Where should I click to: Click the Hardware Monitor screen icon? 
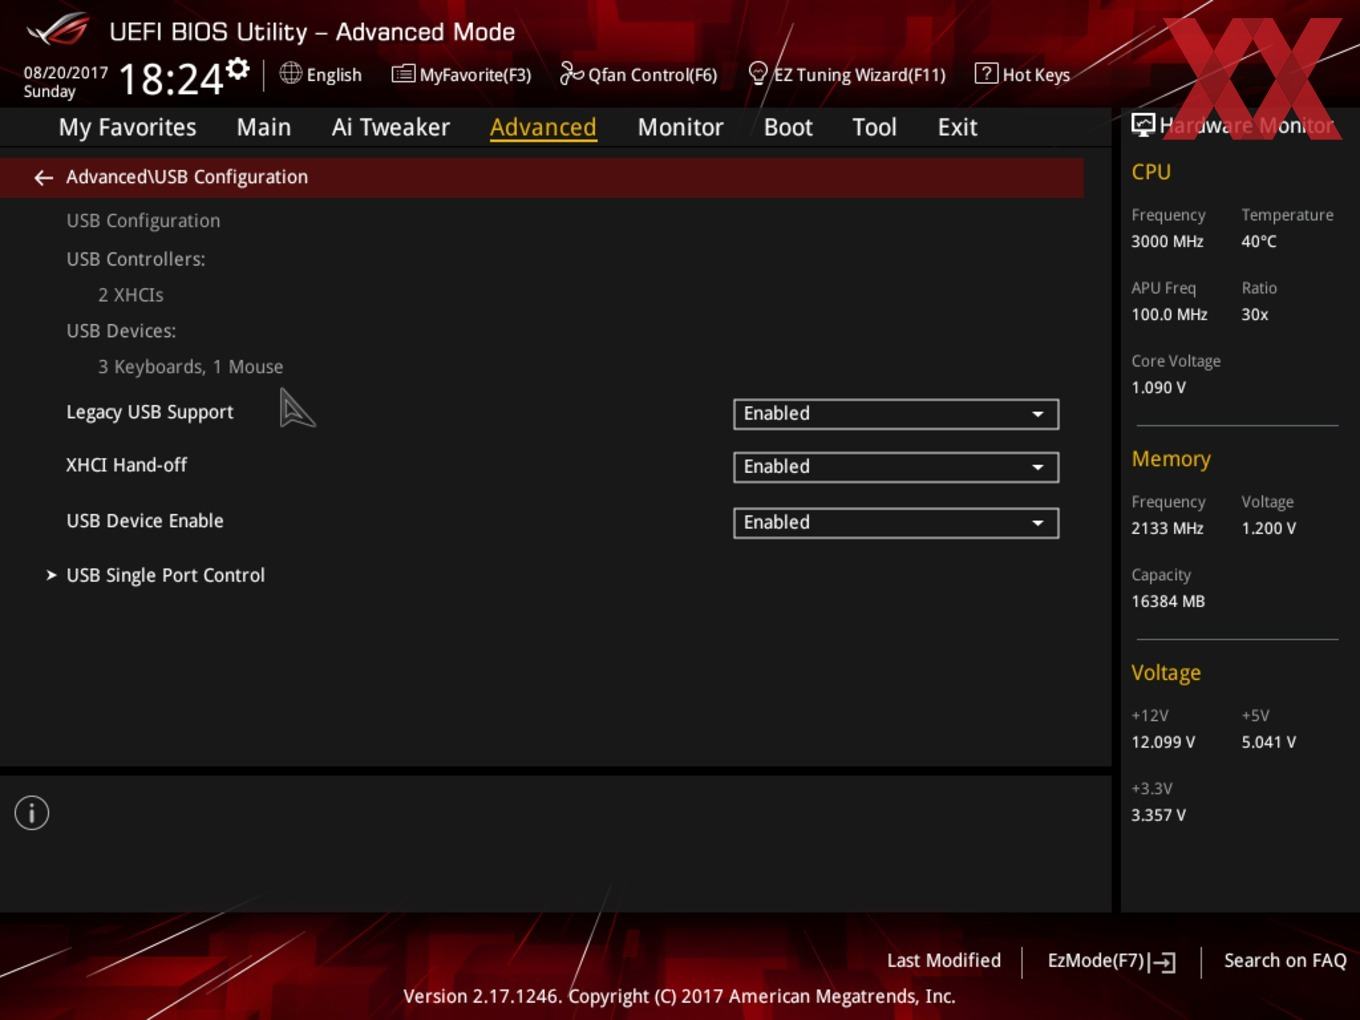[1143, 125]
